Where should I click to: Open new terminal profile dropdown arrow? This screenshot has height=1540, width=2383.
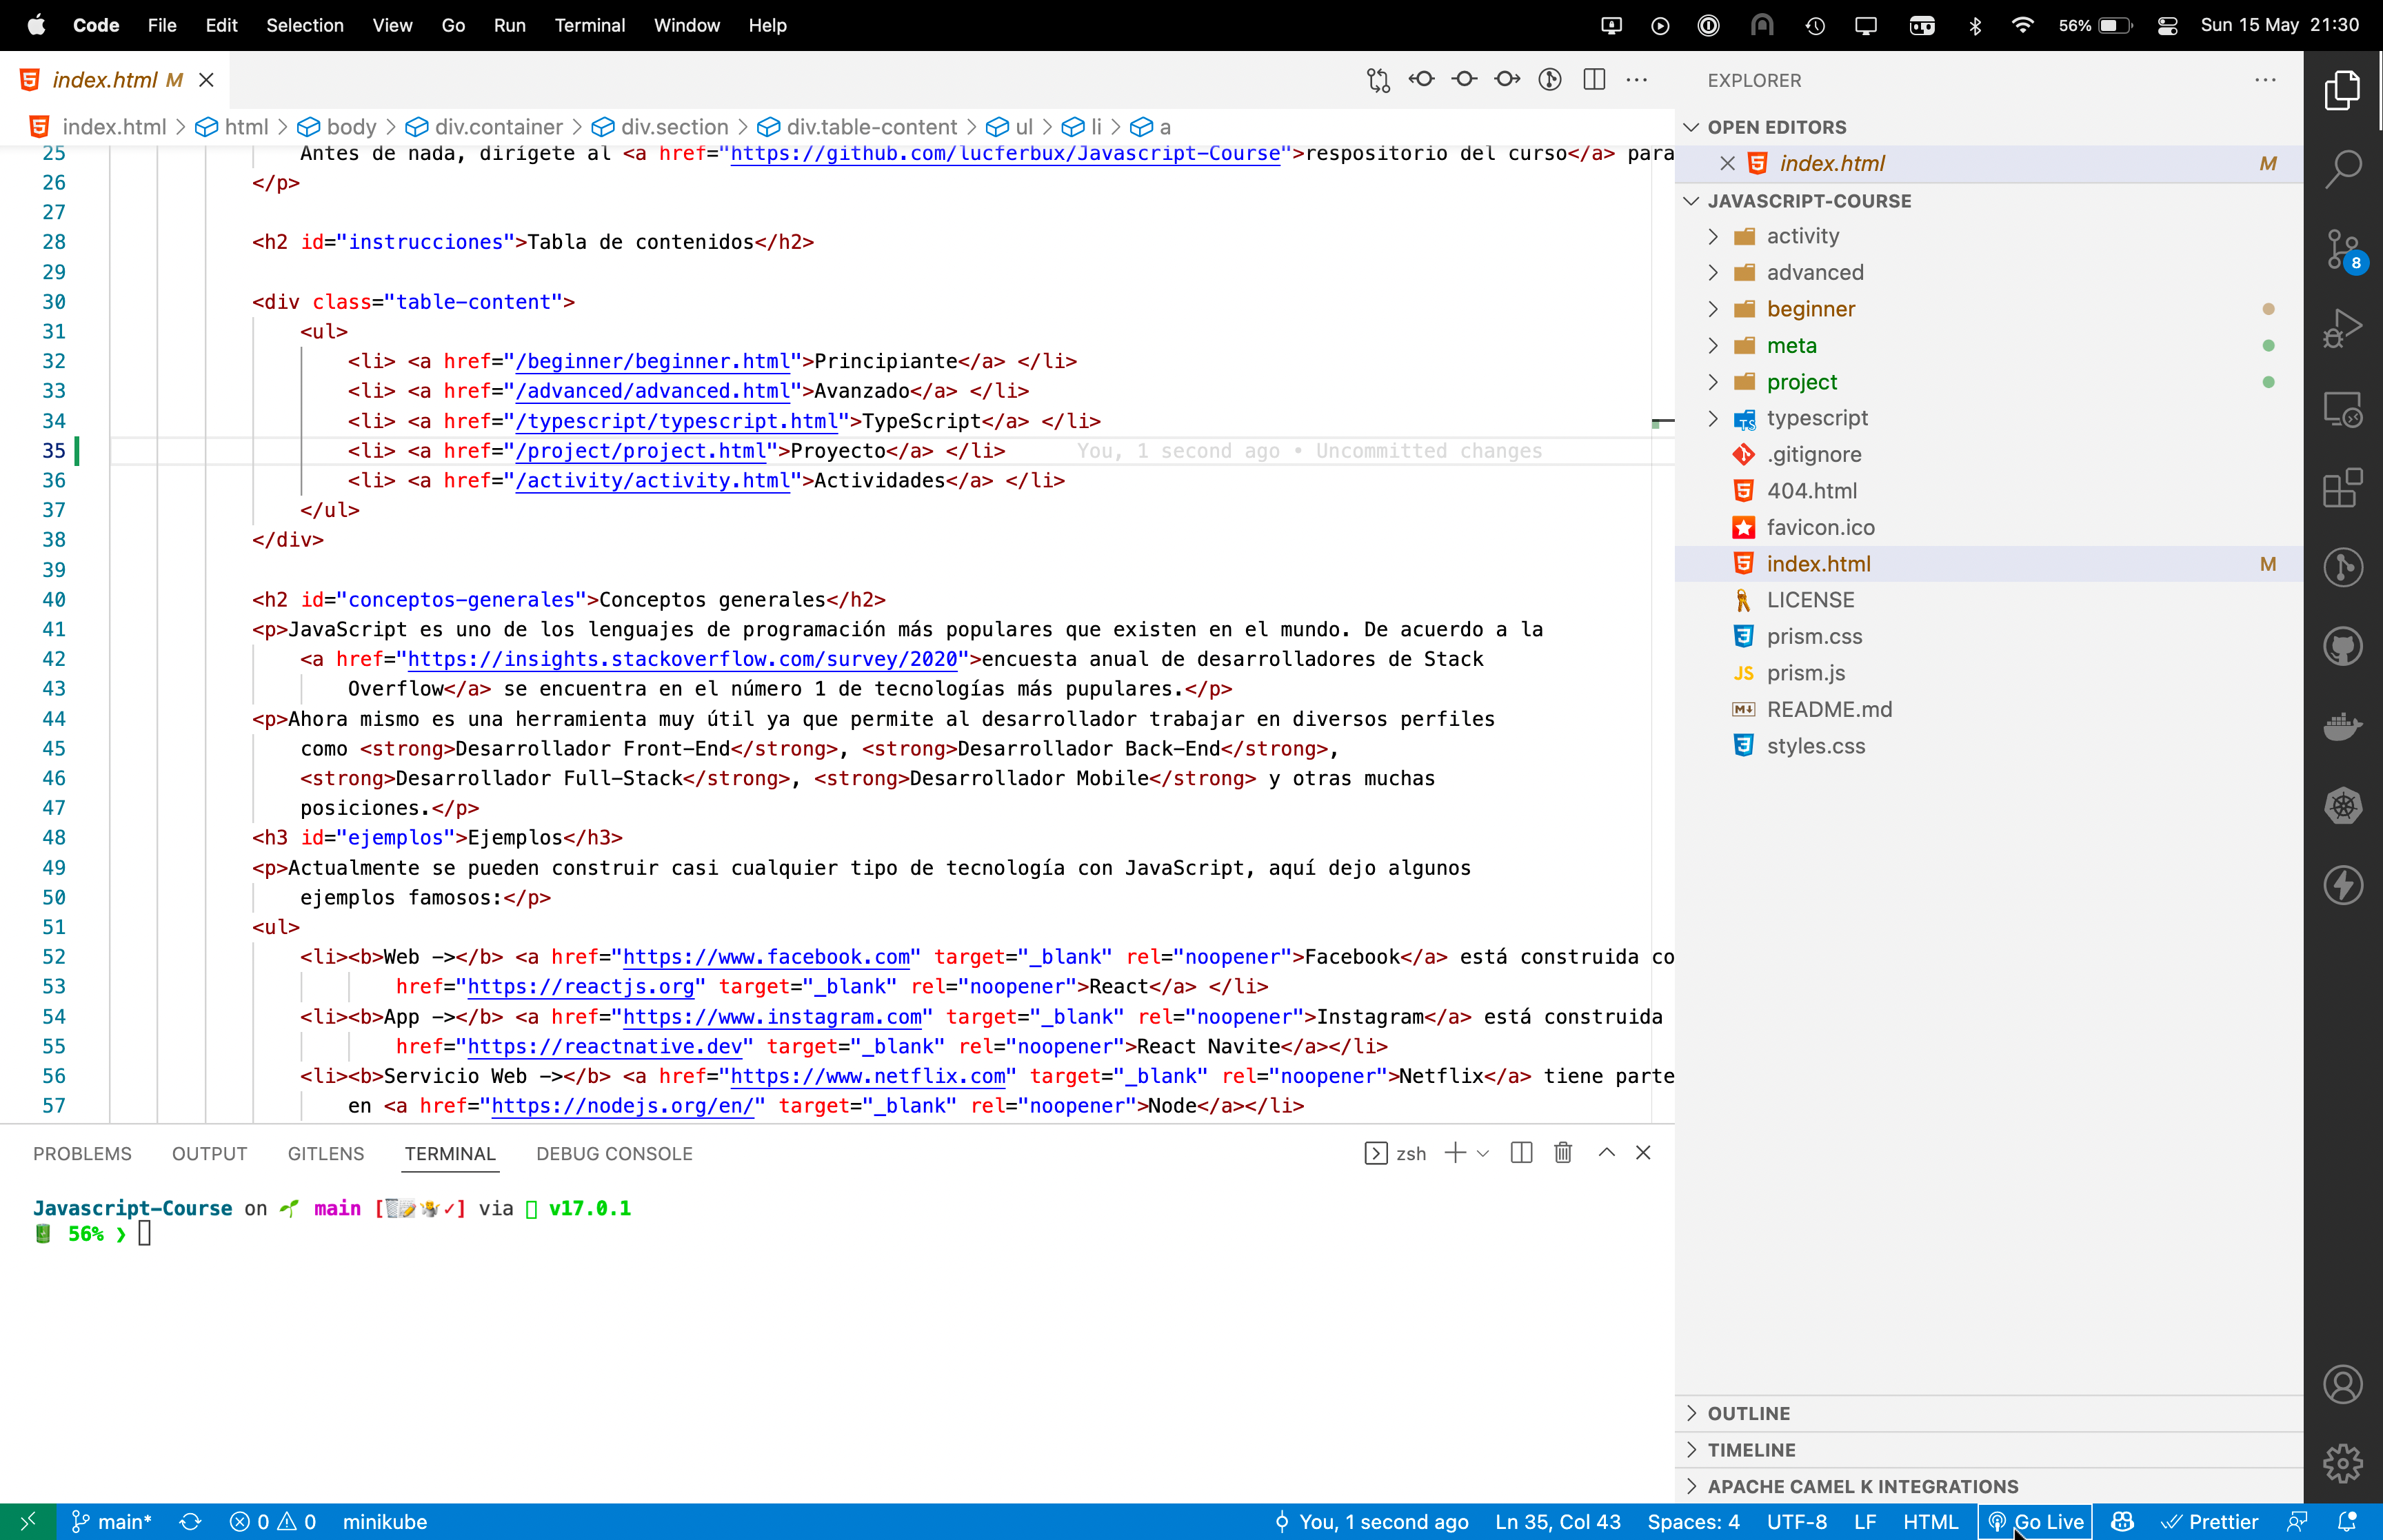click(1483, 1153)
